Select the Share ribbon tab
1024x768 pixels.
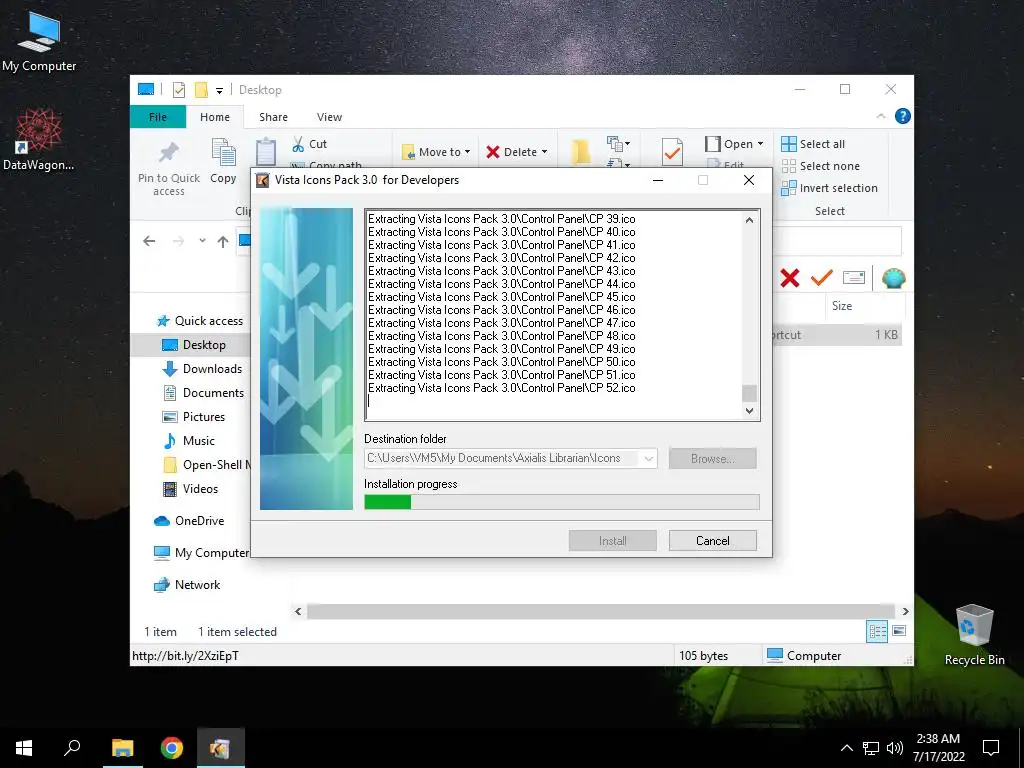point(273,117)
